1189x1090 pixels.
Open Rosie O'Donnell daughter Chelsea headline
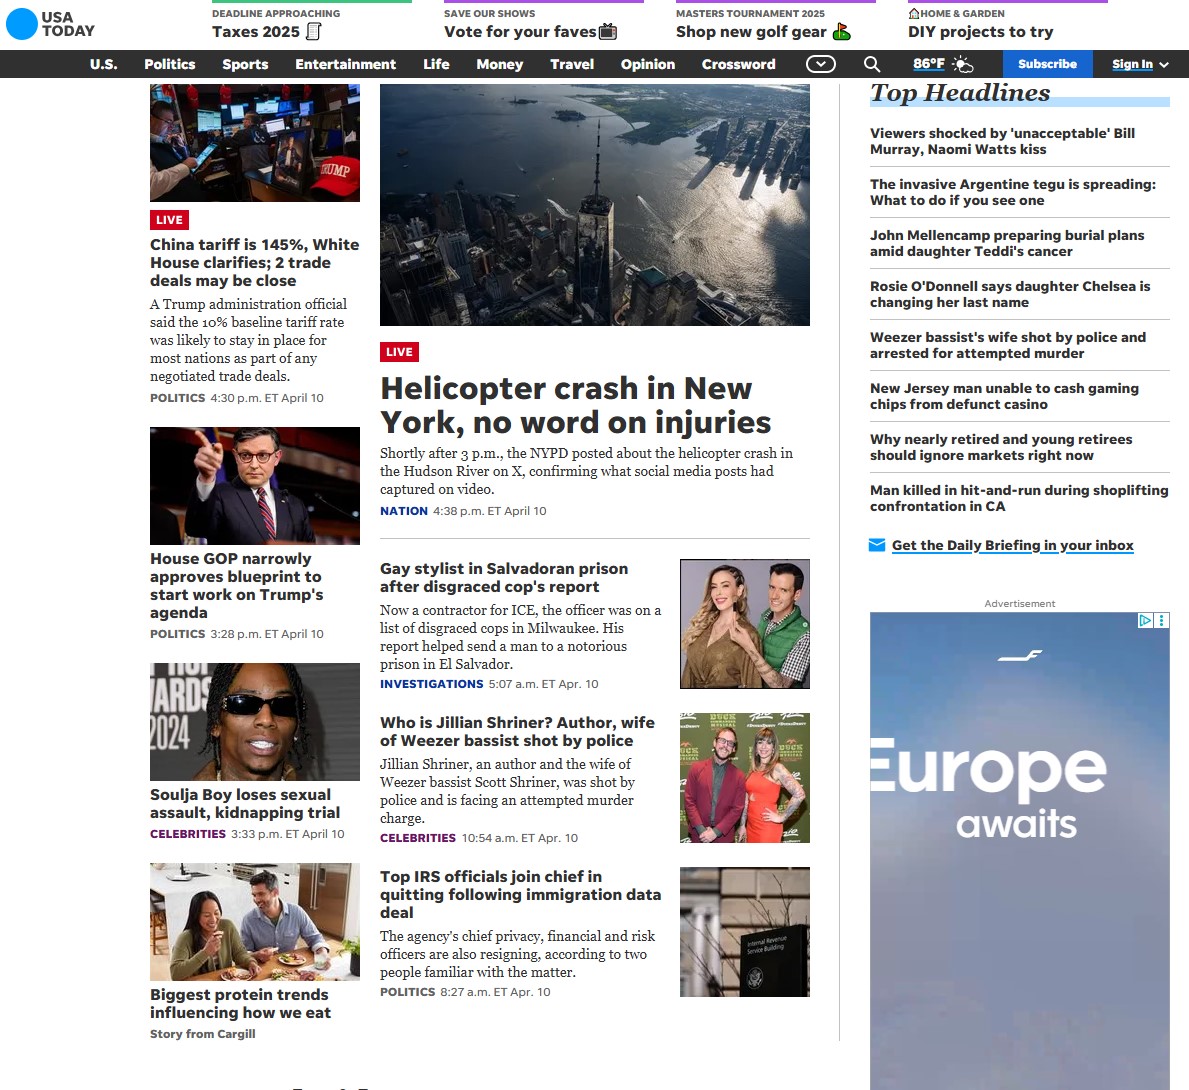[x=1010, y=294]
